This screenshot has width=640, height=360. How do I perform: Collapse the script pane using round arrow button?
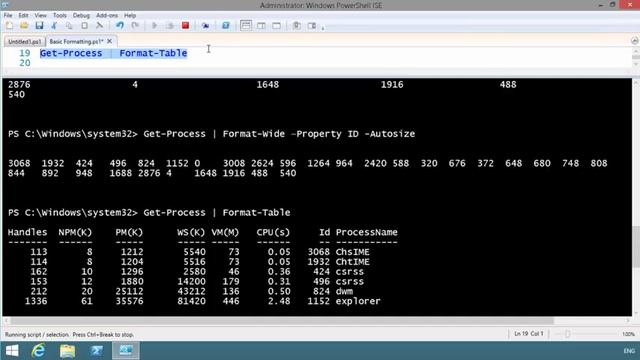[x=634, y=41]
